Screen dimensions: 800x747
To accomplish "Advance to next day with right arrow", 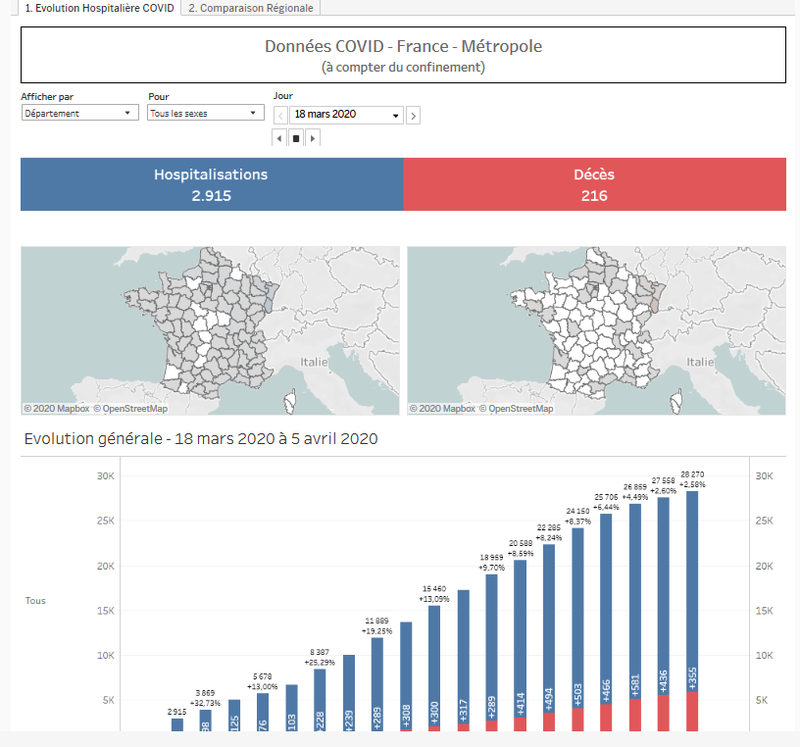I will (x=414, y=116).
